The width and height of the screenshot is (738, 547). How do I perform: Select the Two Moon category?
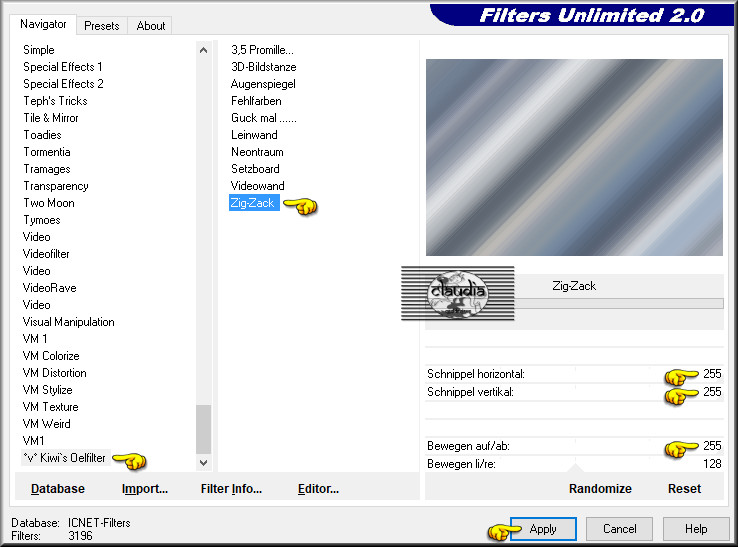tap(49, 203)
